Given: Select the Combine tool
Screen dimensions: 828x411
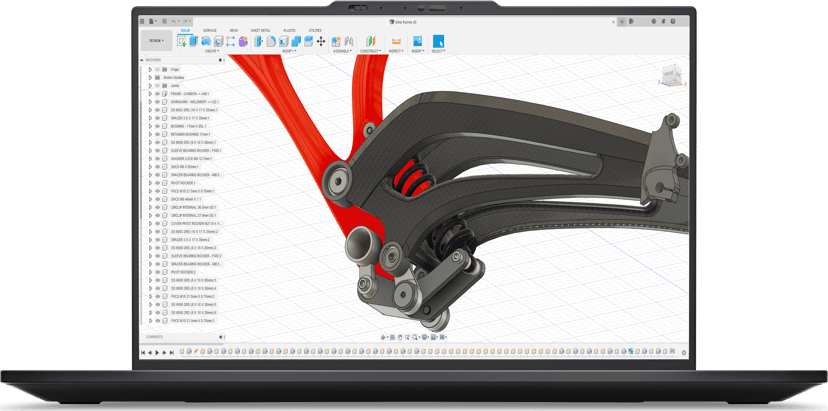Looking at the screenshot, I should pos(296,41).
